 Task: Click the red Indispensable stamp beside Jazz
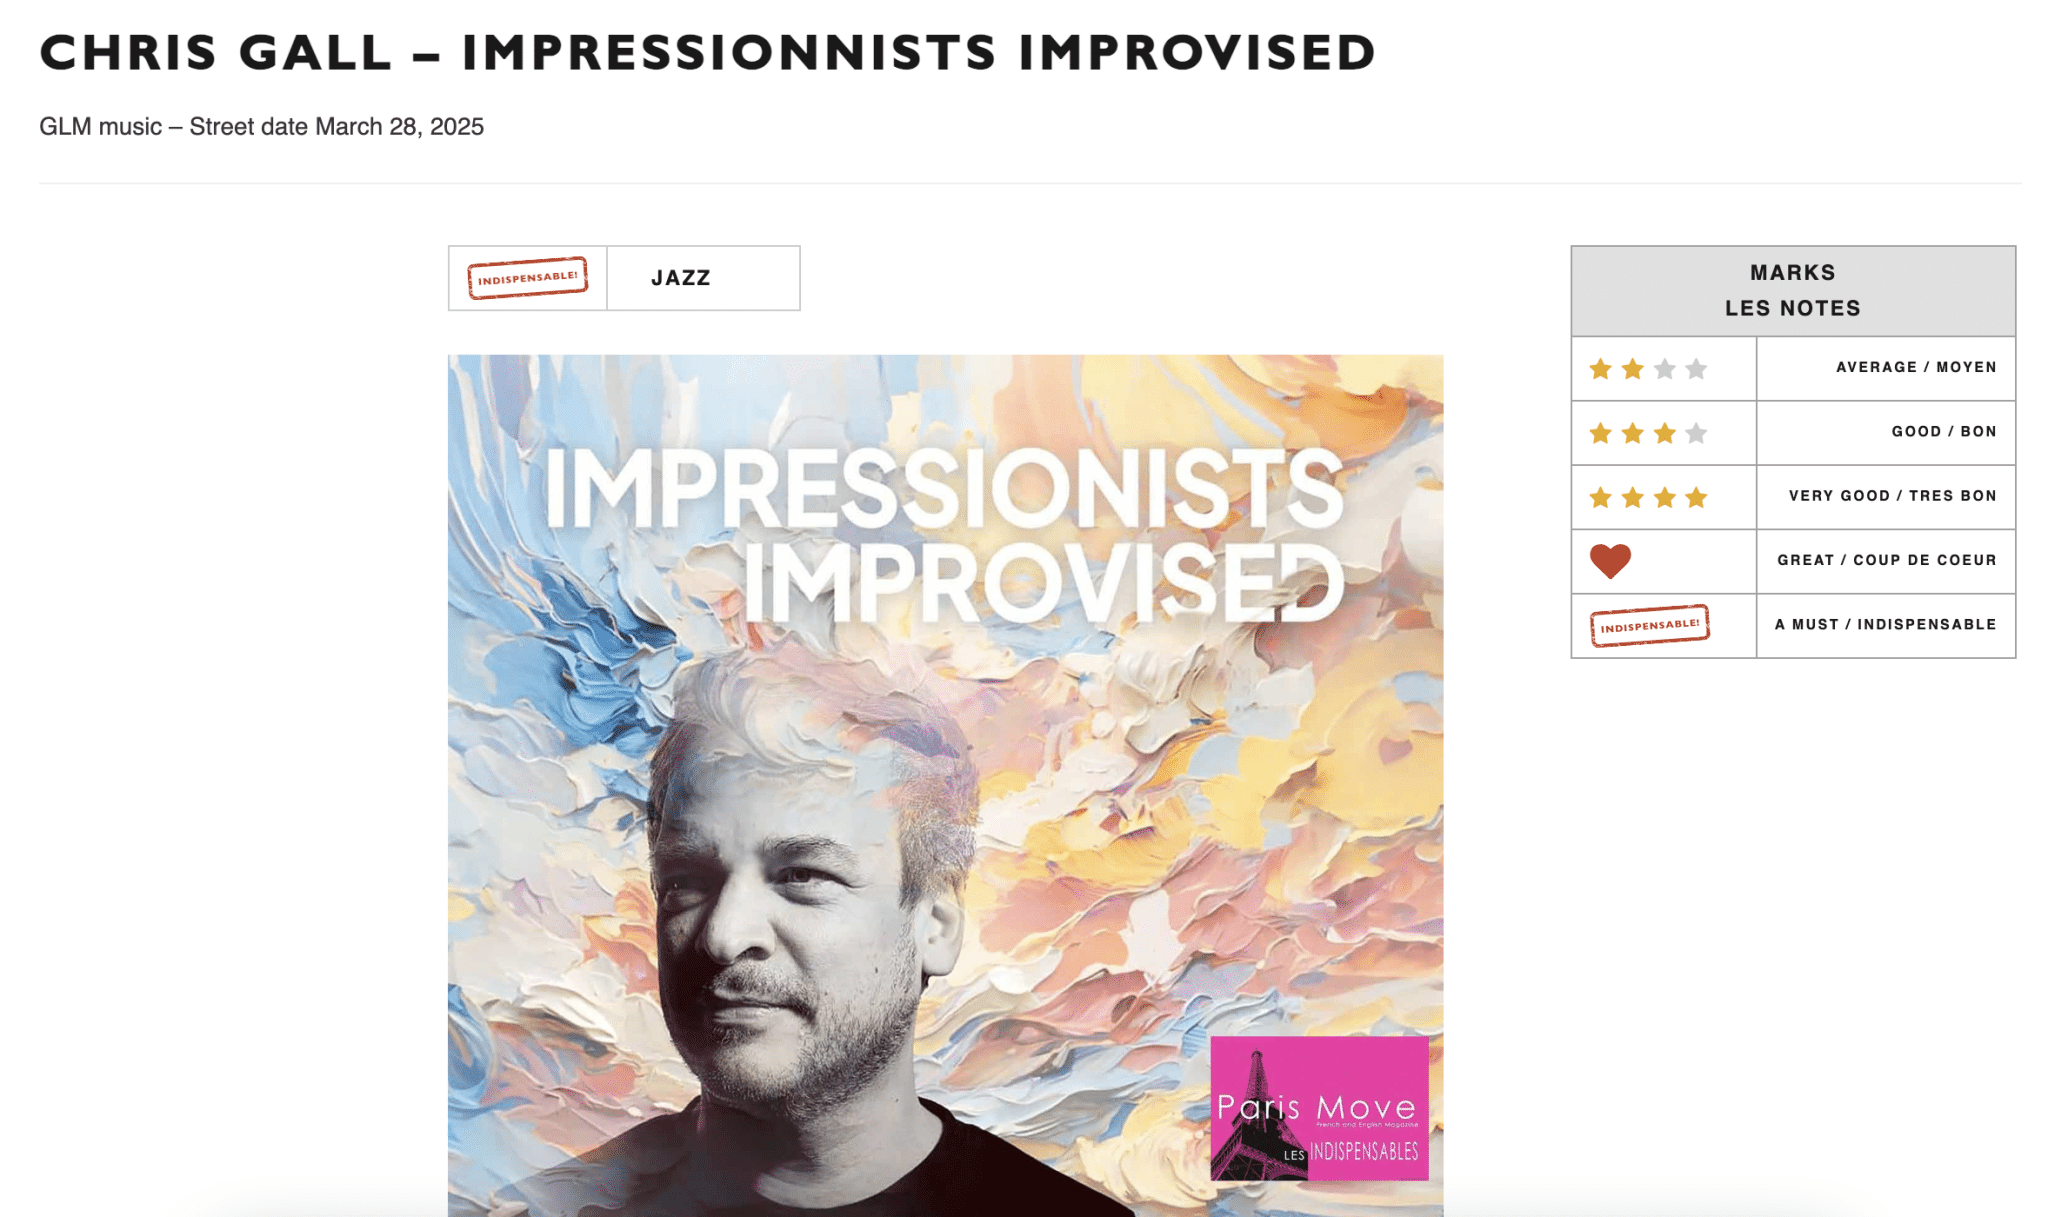click(x=527, y=278)
